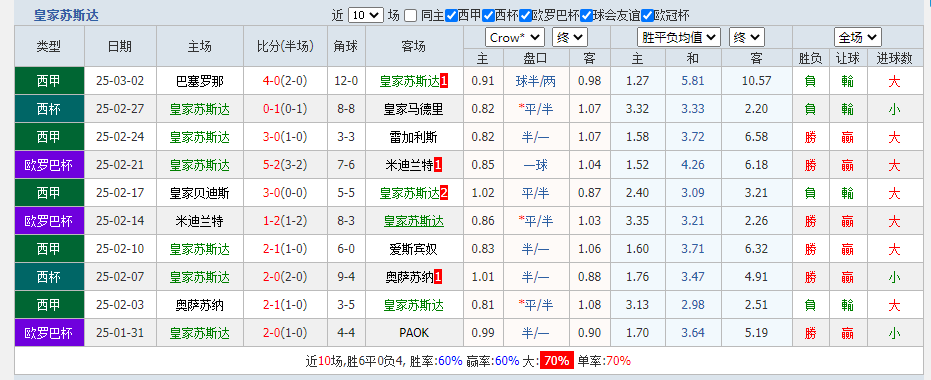Click away team 爱斯宾奴

(x=413, y=249)
